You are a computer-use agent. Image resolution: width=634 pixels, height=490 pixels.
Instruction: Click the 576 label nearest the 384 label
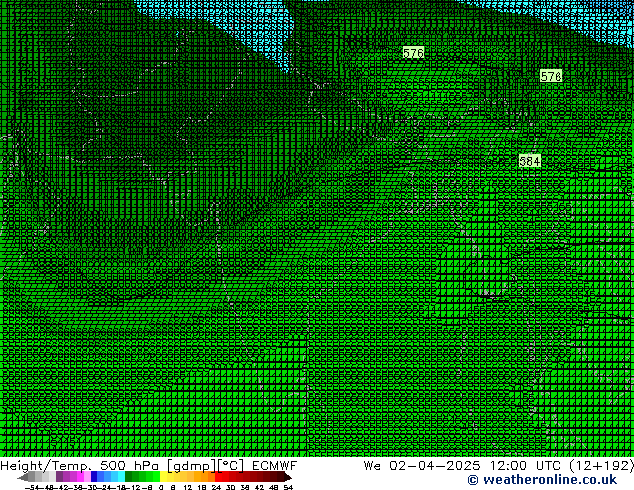(x=551, y=76)
